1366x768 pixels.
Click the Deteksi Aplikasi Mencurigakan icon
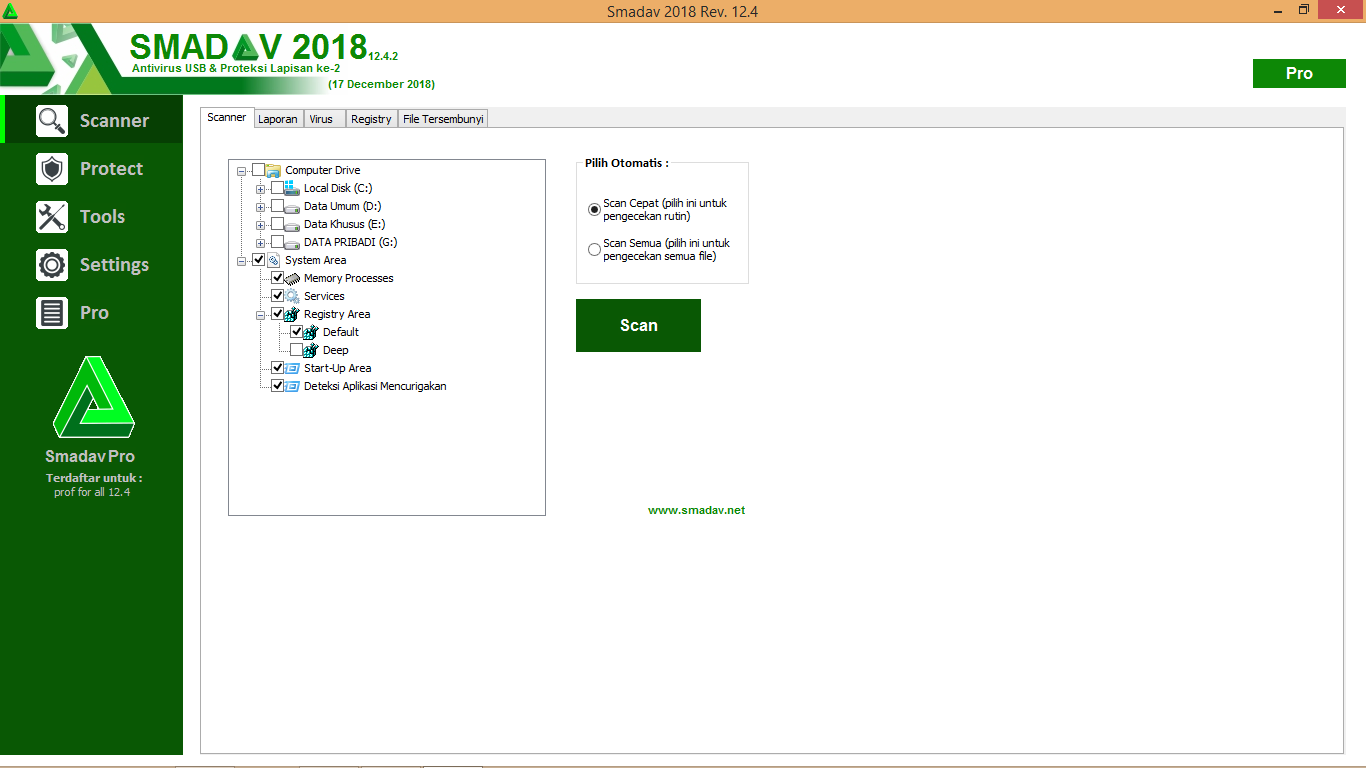click(x=292, y=386)
